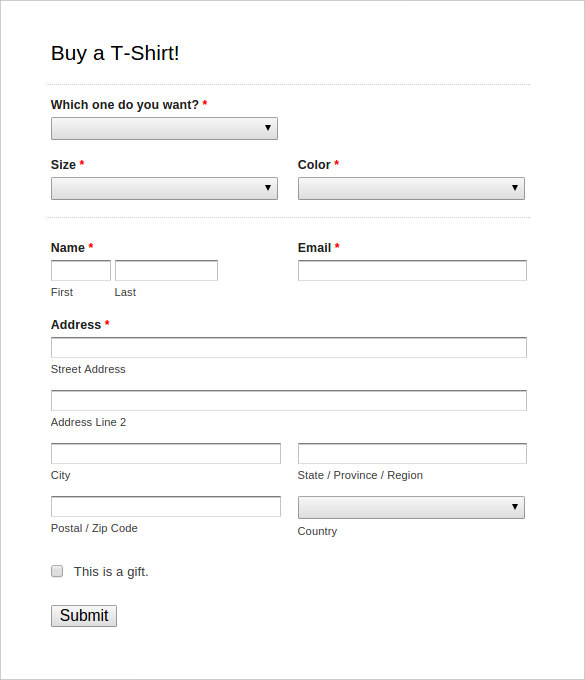This screenshot has height=680, width=585.
Task: Click the Street Address field
Action: pos(289,347)
